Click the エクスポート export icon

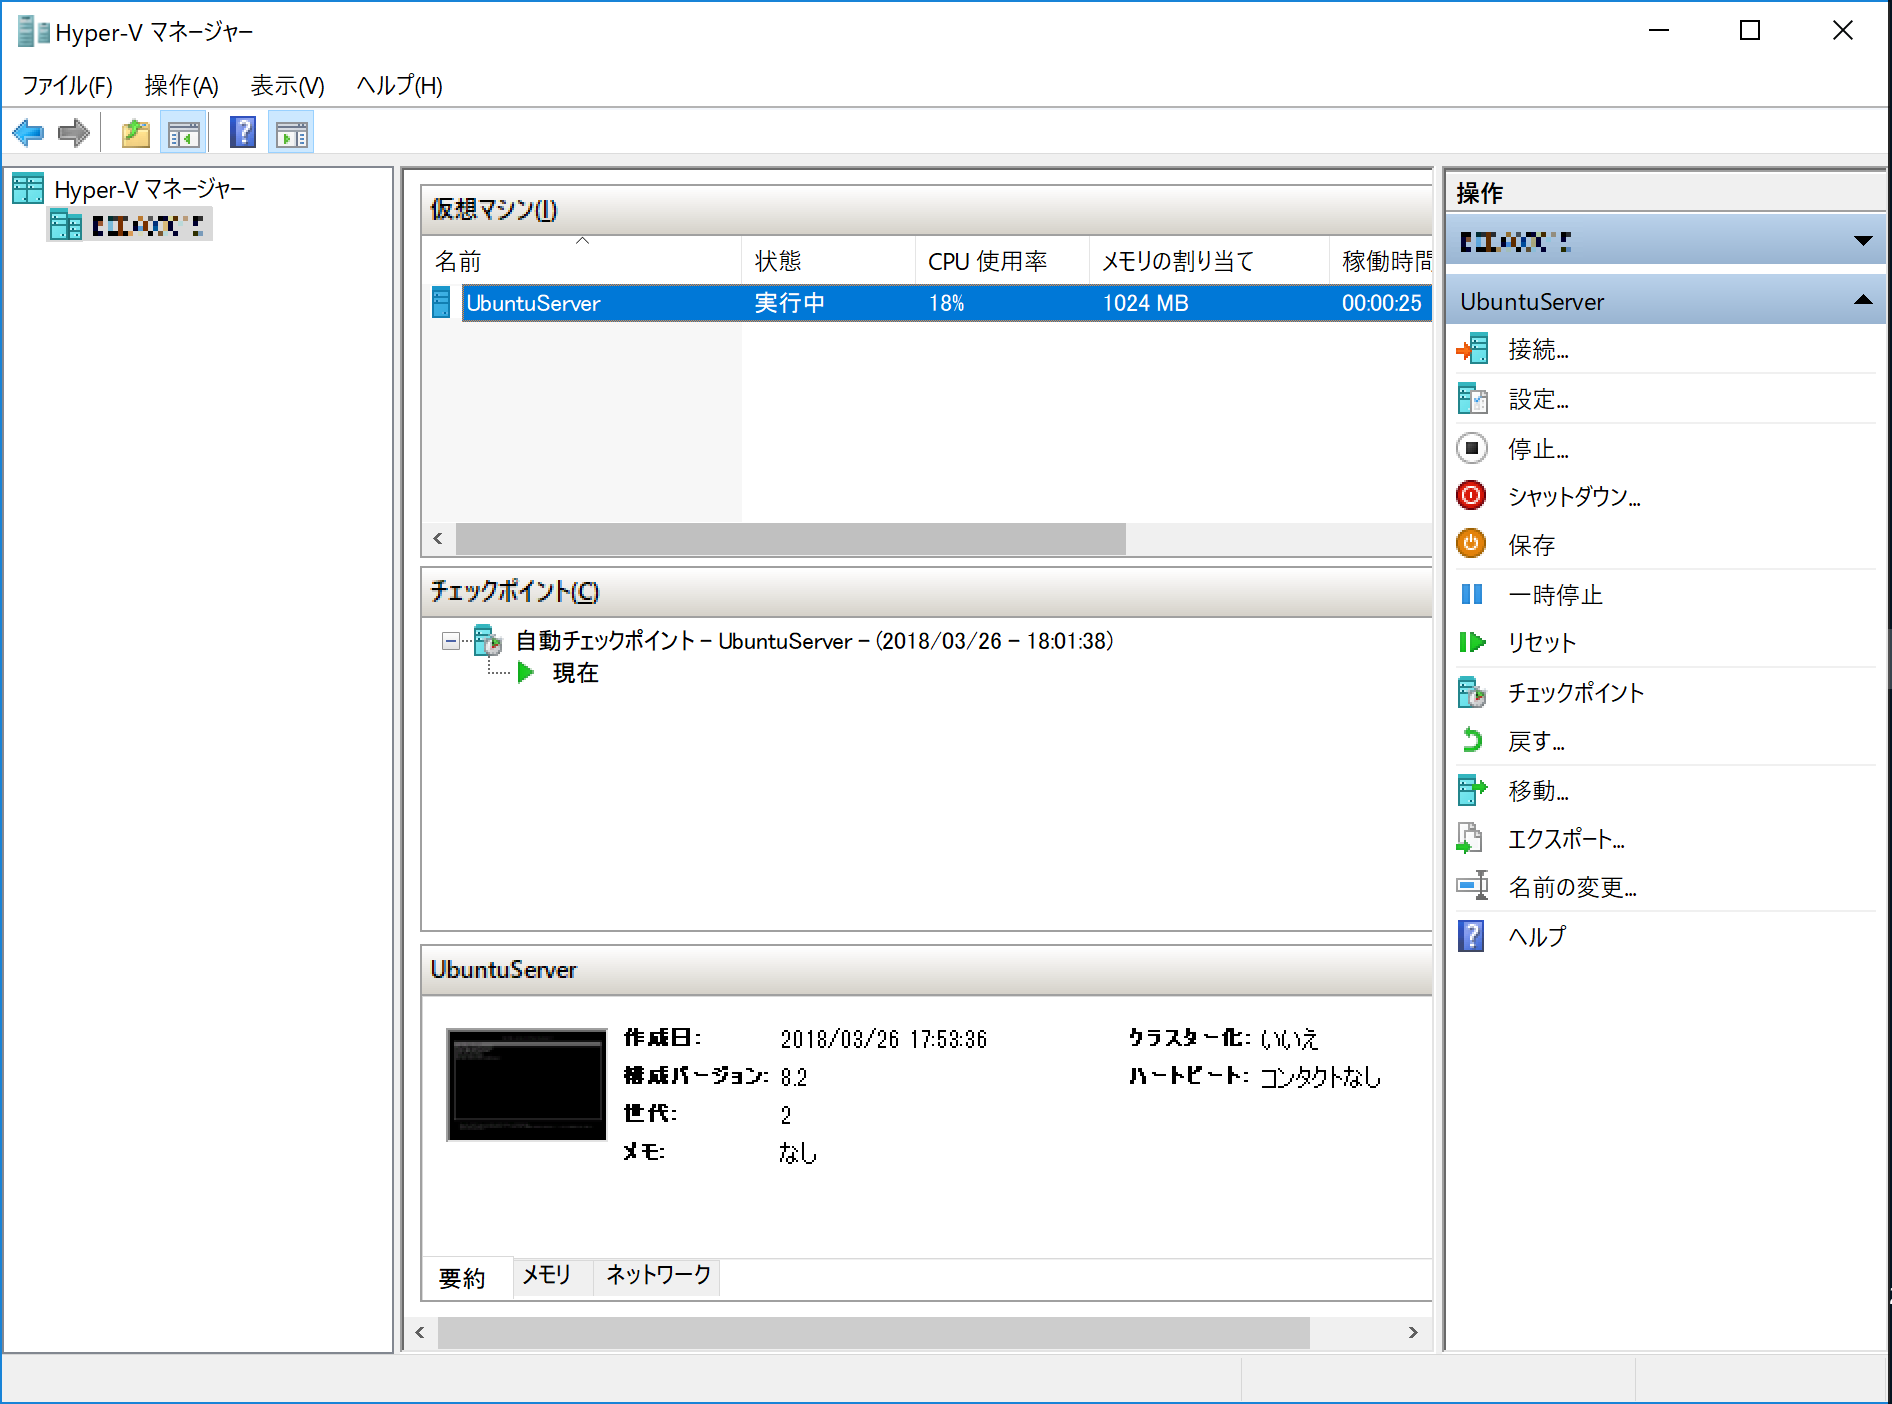click(1470, 838)
